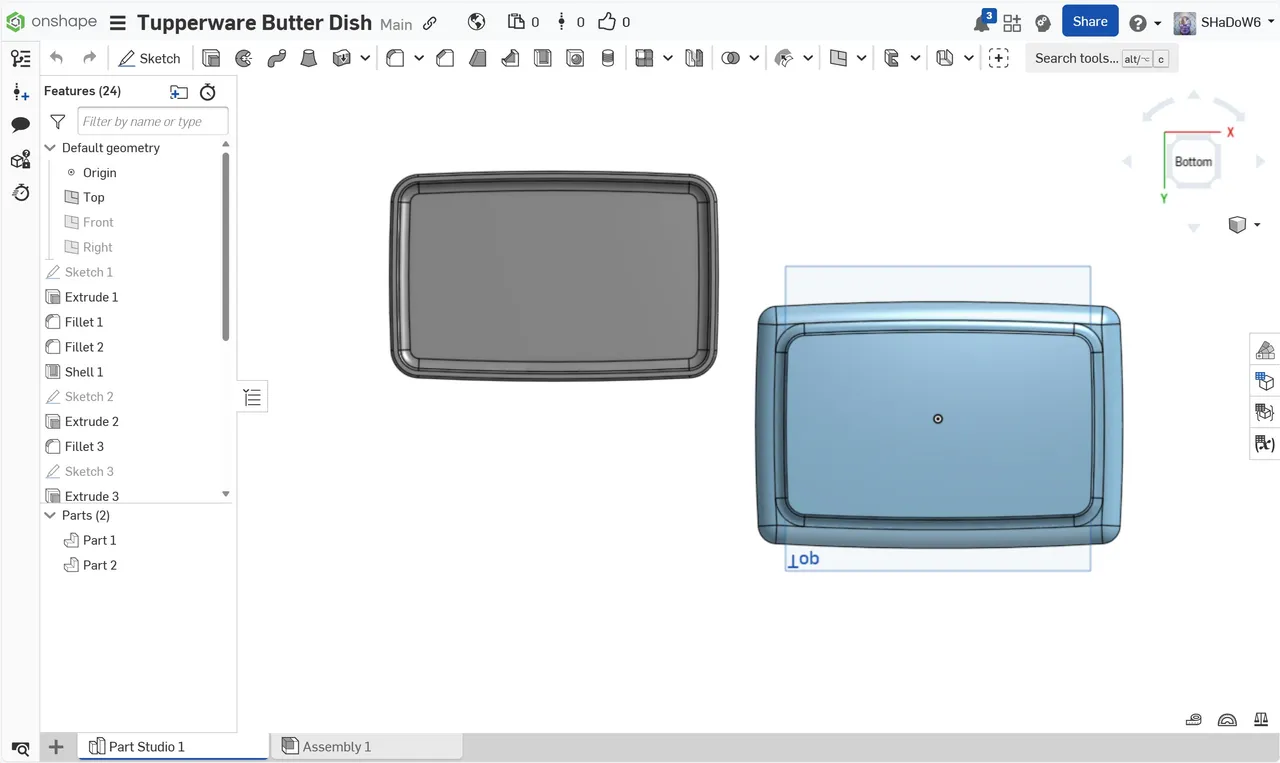Open the Fillet tool
This screenshot has width=1280, height=763.
coord(395,58)
